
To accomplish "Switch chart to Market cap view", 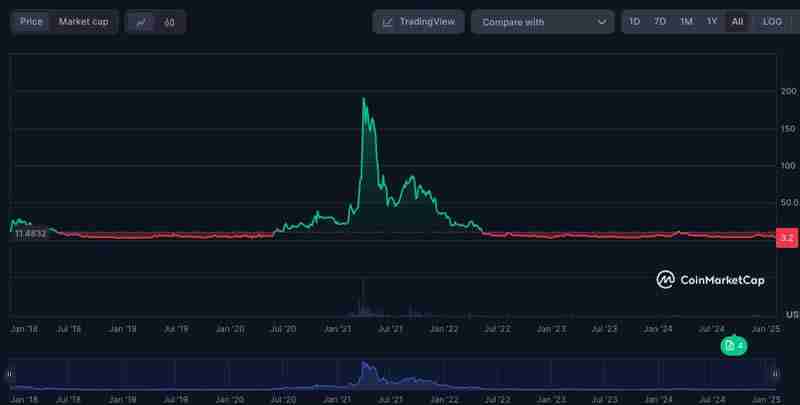I will [x=83, y=21].
